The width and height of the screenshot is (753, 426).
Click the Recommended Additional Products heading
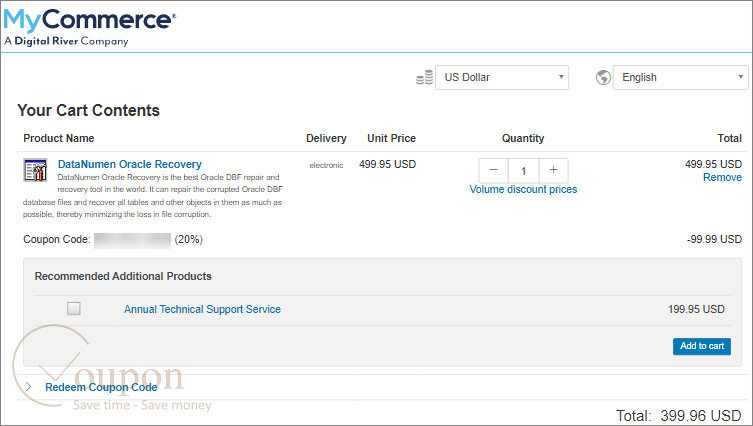coord(123,276)
